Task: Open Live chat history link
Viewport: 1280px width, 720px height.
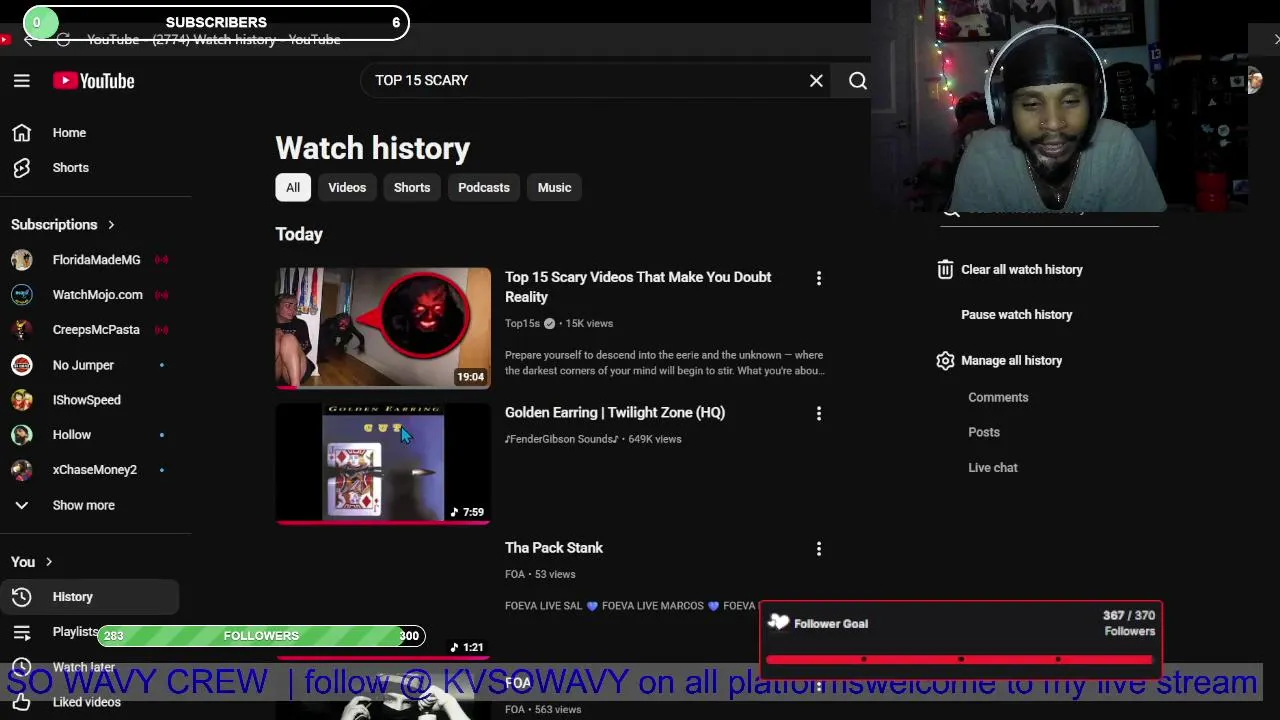Action: click(993, 468)
